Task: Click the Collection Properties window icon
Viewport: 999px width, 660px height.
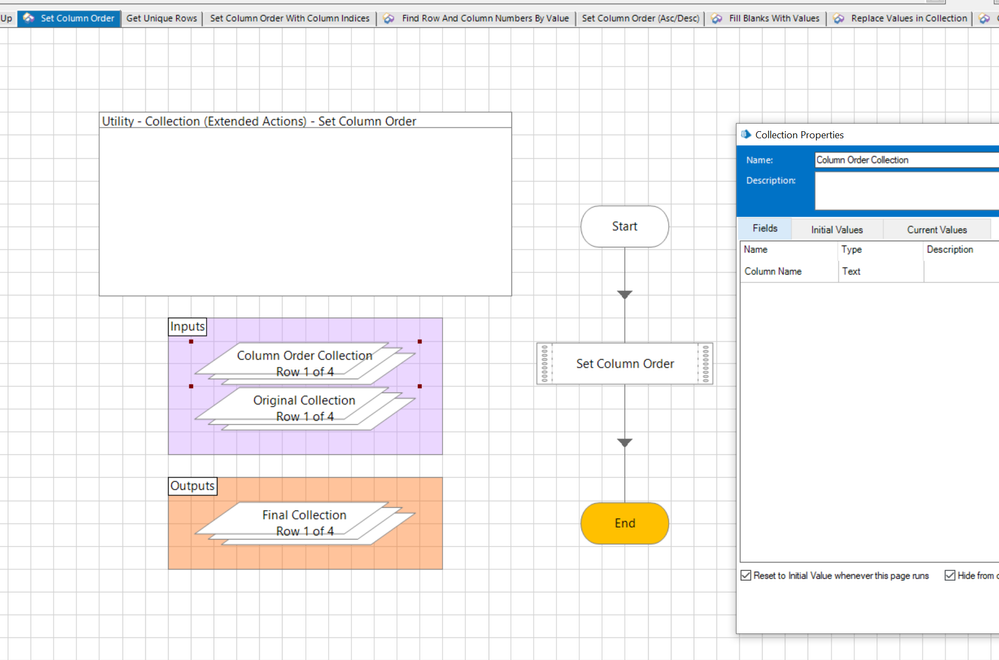Action: 746,134
